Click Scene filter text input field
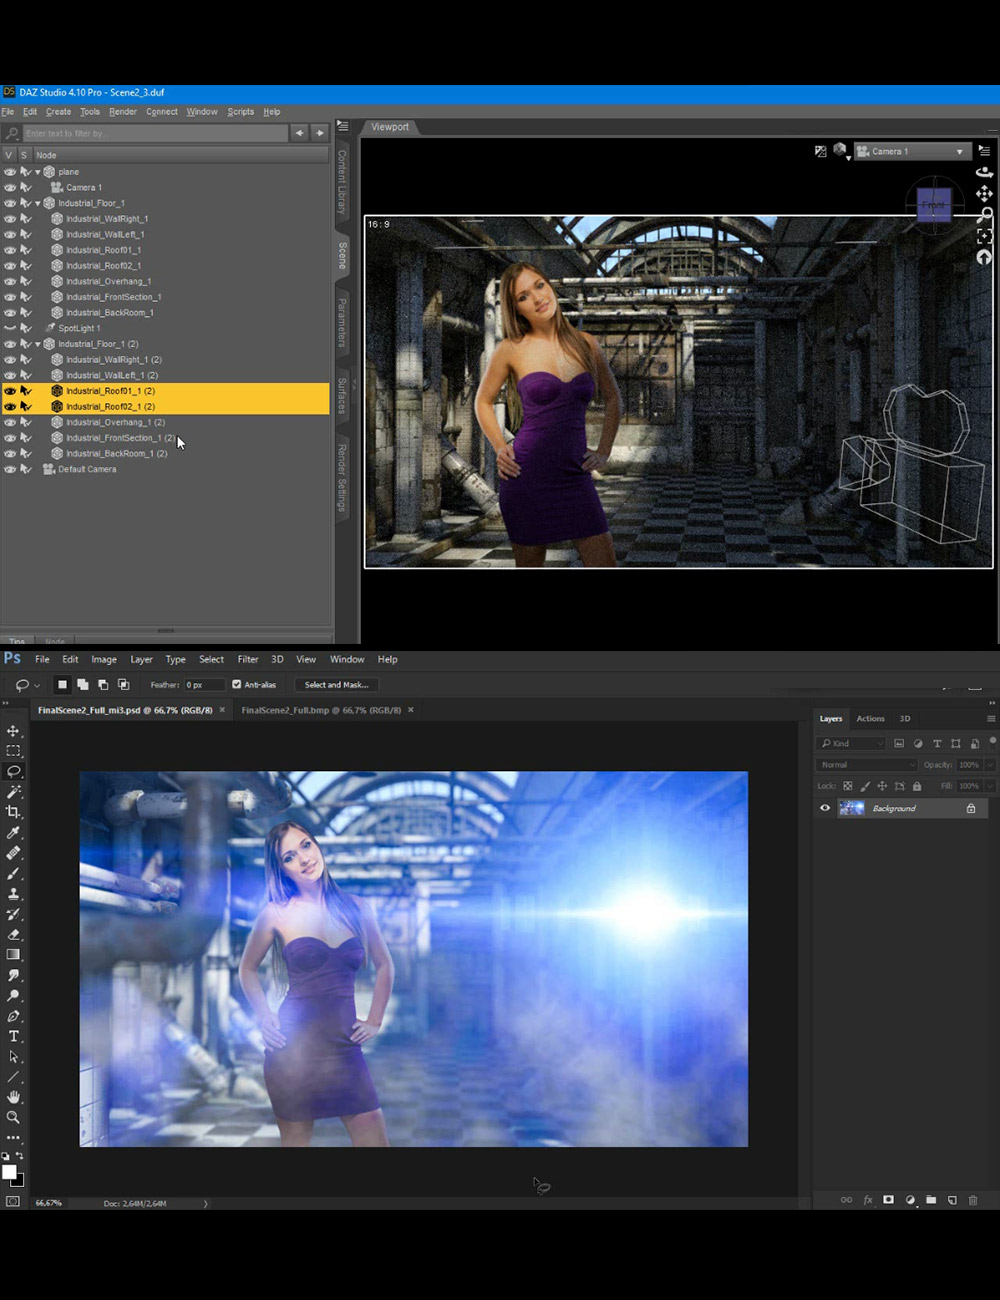1000x1300 pixels. click(154, 133)
